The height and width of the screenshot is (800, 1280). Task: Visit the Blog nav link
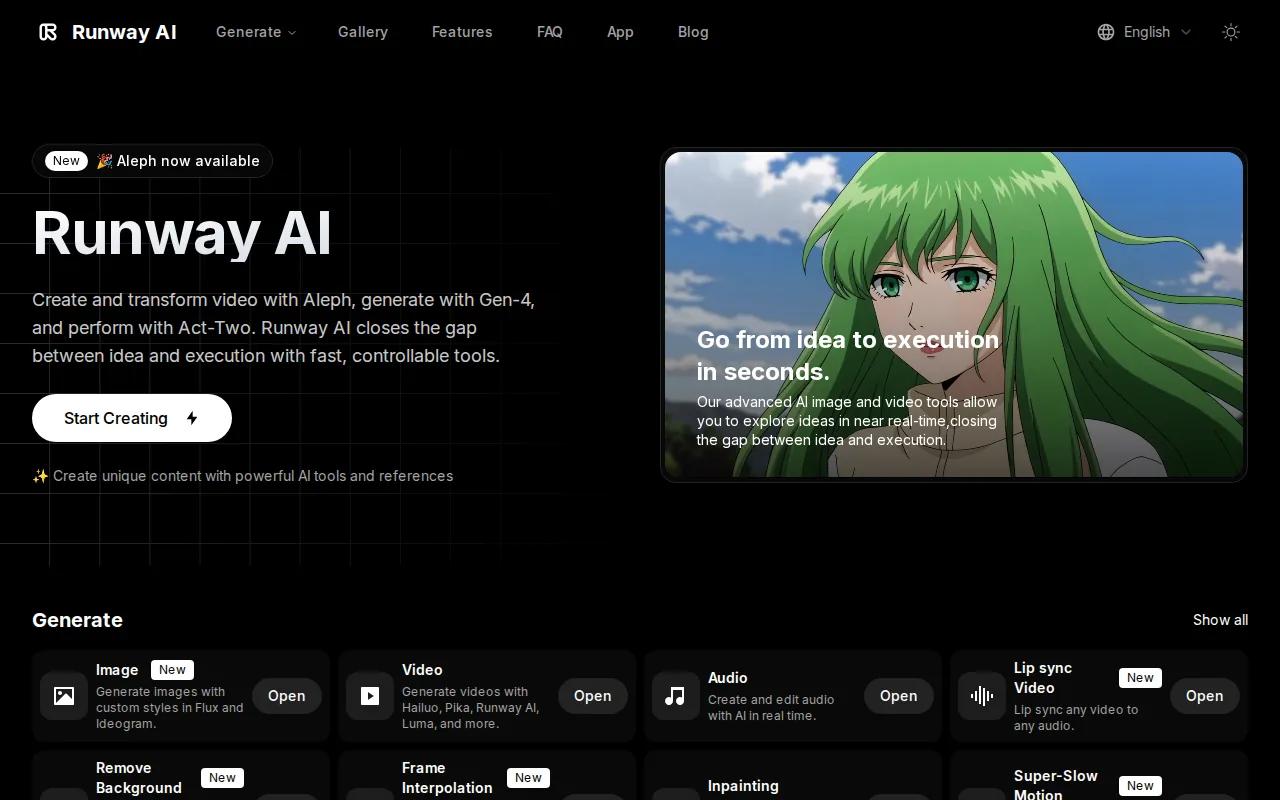pyautogui.click(x=693, y=32)
